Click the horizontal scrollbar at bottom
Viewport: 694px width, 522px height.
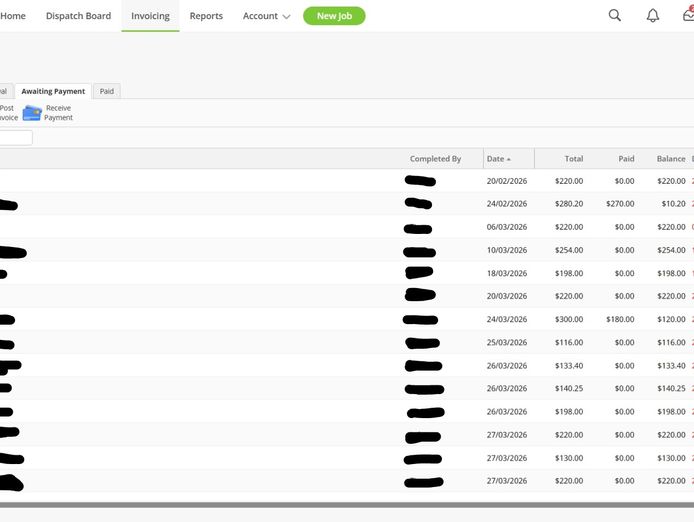click(x=347, y=505)
